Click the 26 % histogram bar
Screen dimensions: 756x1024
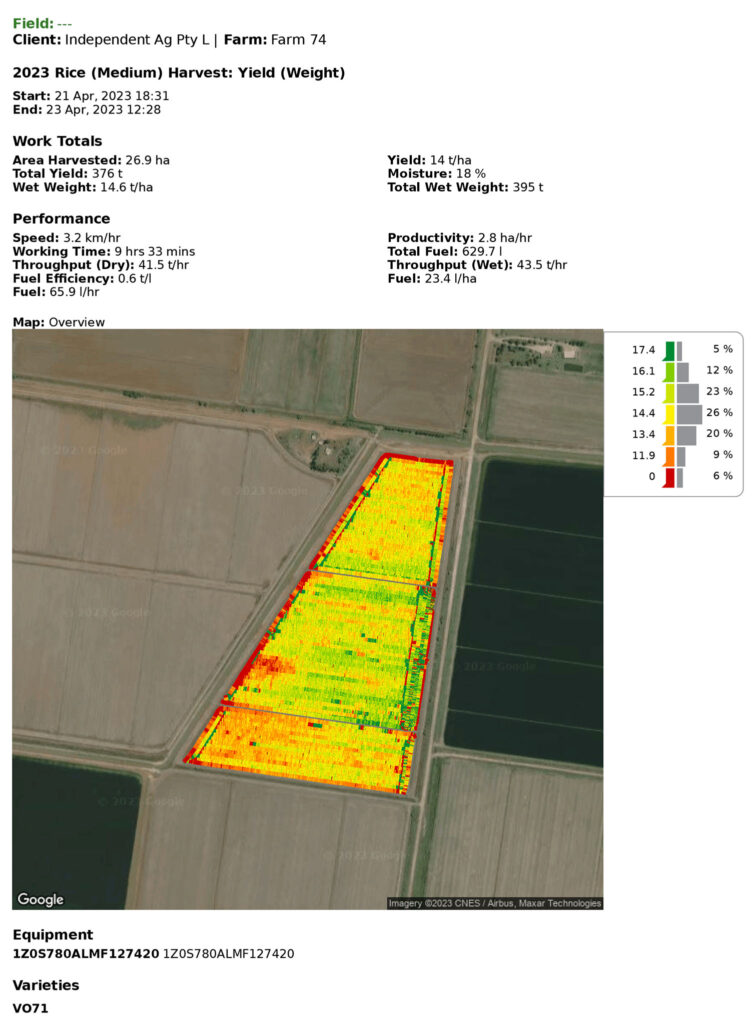point(689,414)
